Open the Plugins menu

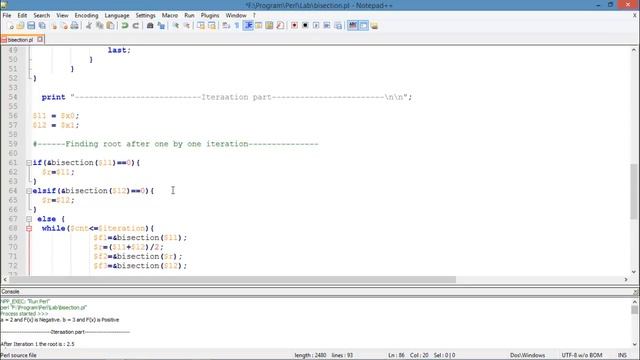coord(210,16)
